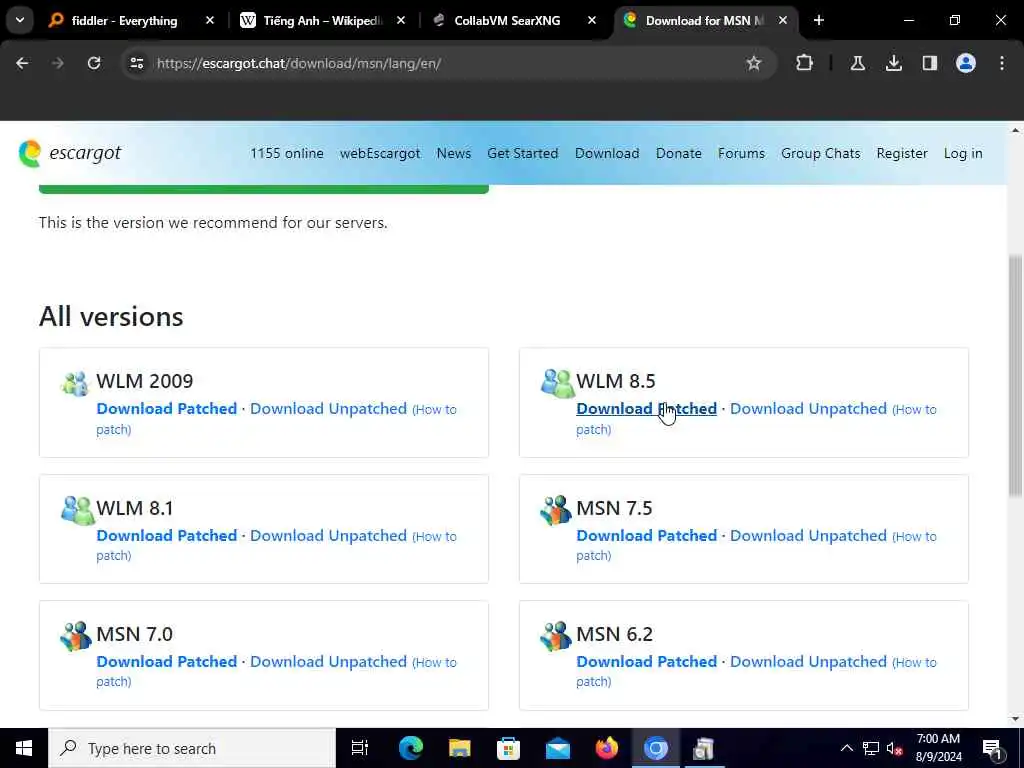Click the MSN 6.2 messenger icon
Screen dimensions: 1024x768
click(x=556, y=636)
